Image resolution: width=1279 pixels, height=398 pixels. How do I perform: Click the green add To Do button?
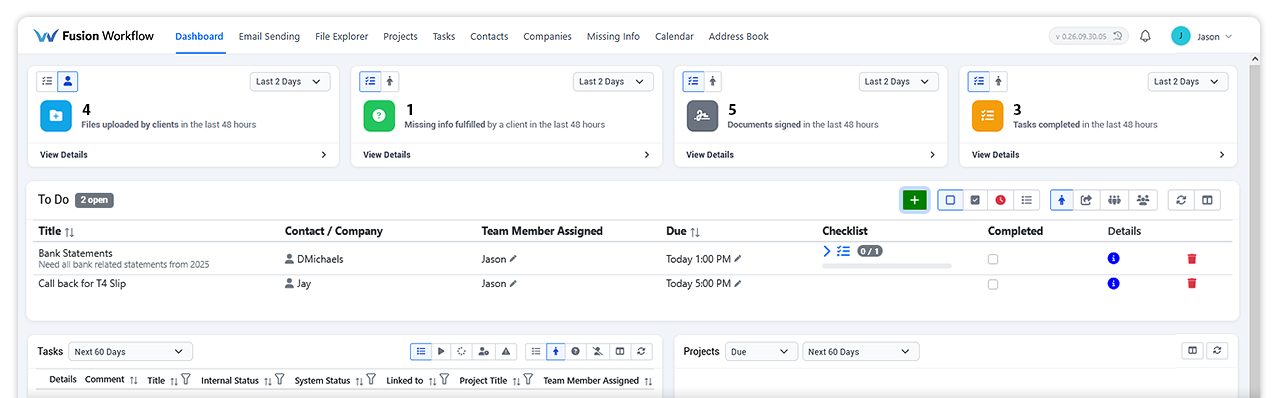(914, 200)
